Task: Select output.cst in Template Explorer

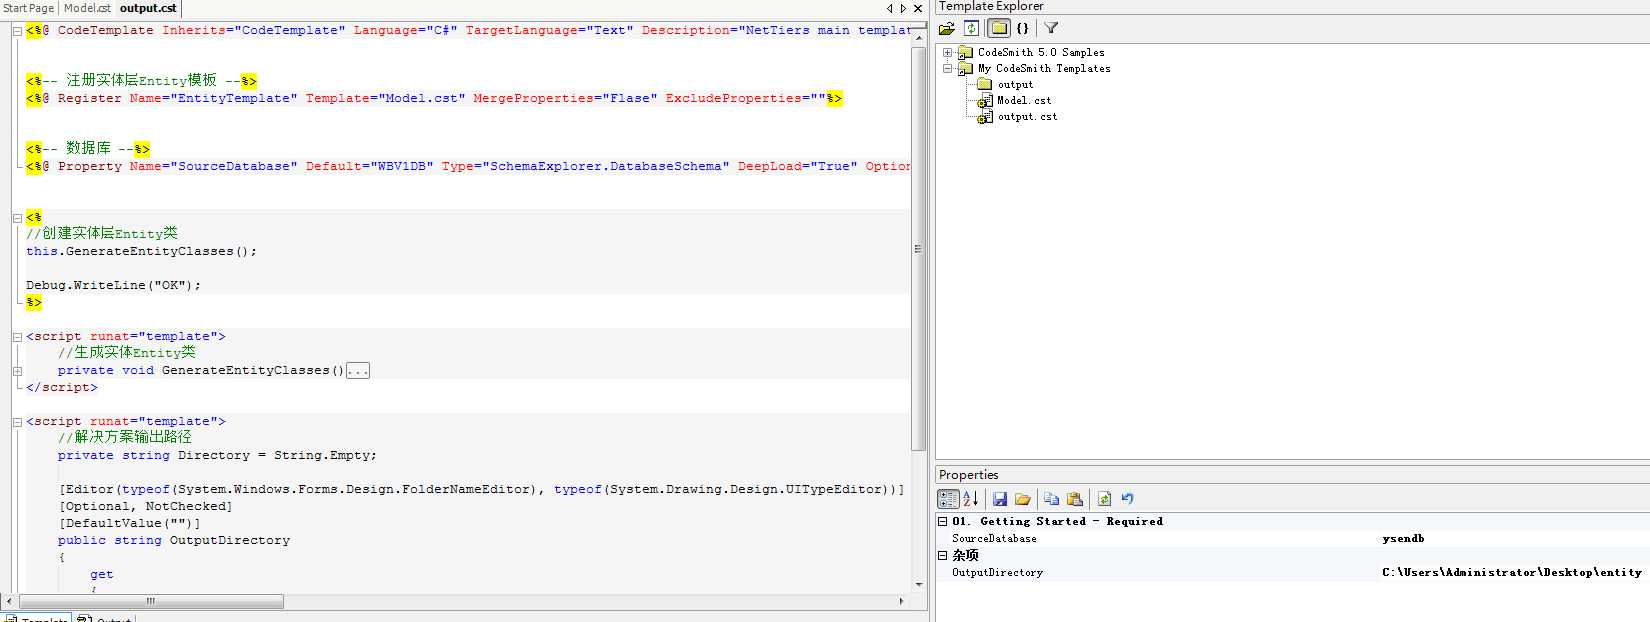Action: (1027, 116)
